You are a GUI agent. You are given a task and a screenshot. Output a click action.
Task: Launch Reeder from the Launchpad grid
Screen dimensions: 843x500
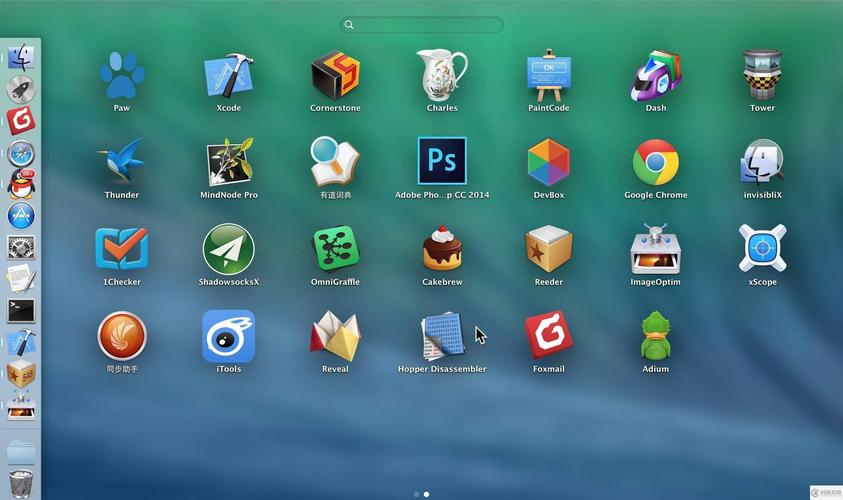click(x=548, y=248)
